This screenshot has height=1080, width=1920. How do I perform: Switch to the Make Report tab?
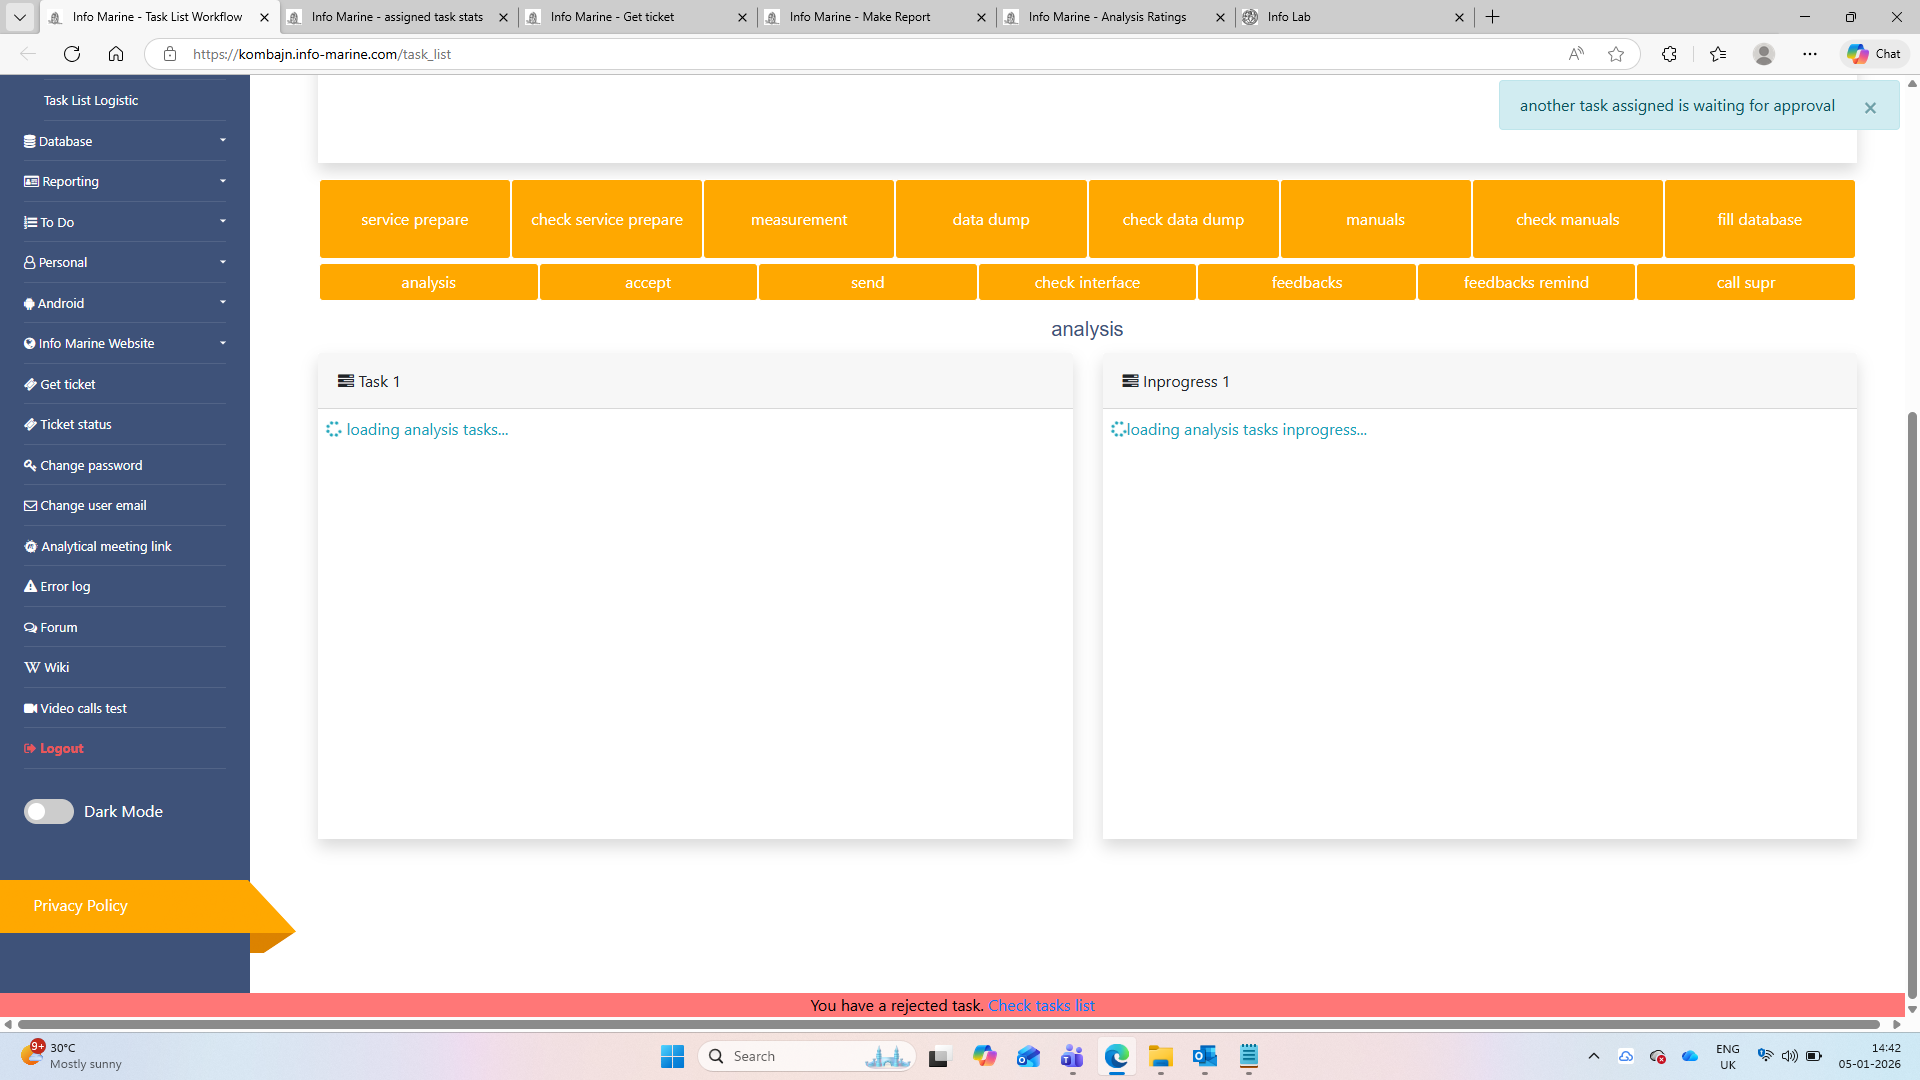coord(860,17)
